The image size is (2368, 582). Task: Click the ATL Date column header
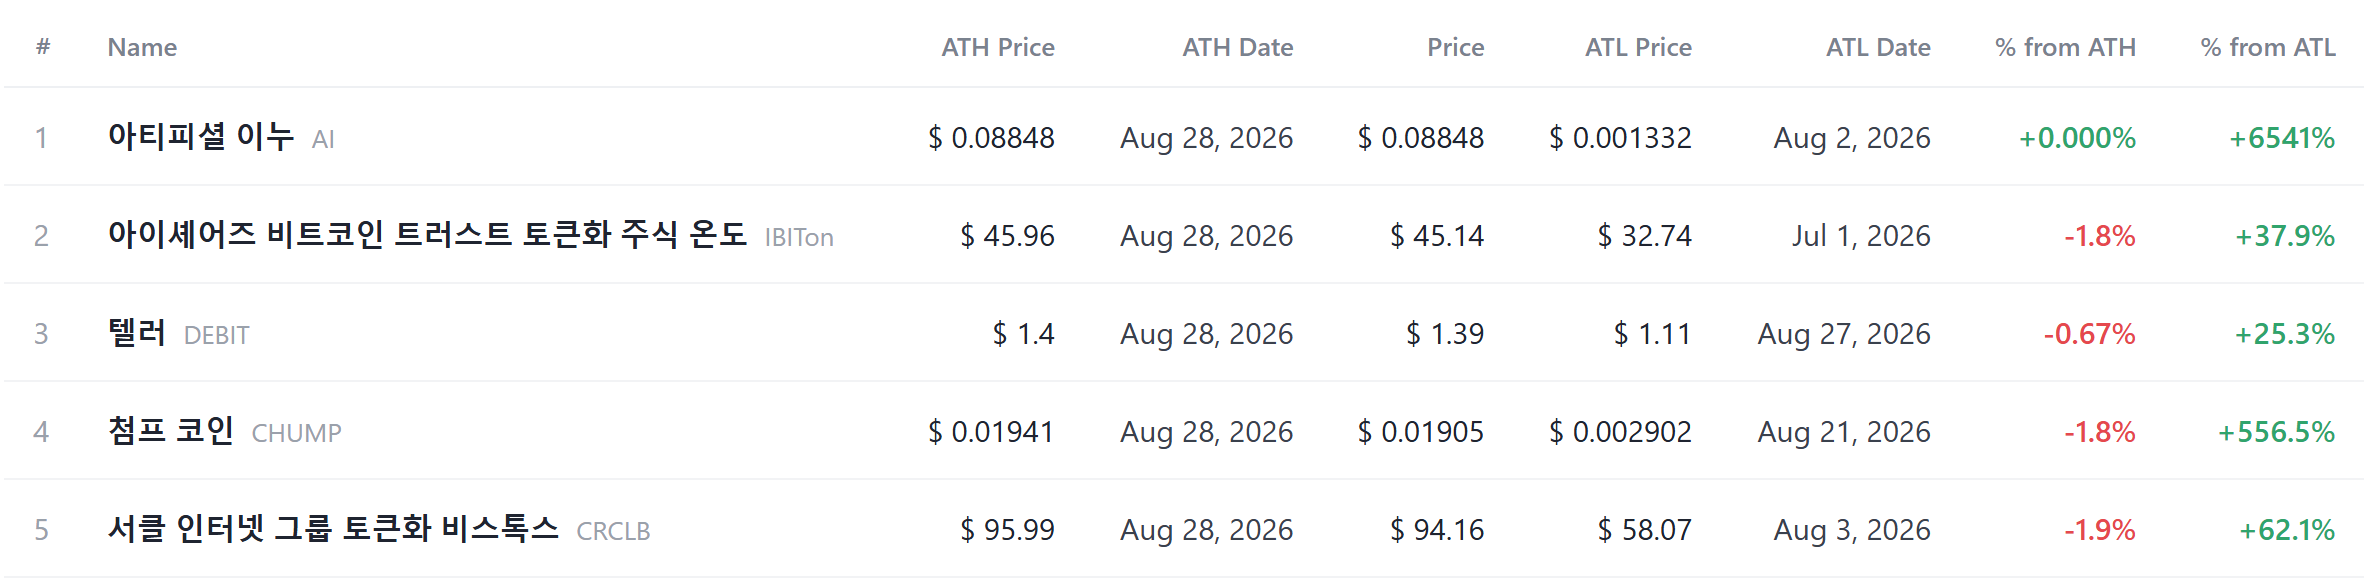[1878, 47]
